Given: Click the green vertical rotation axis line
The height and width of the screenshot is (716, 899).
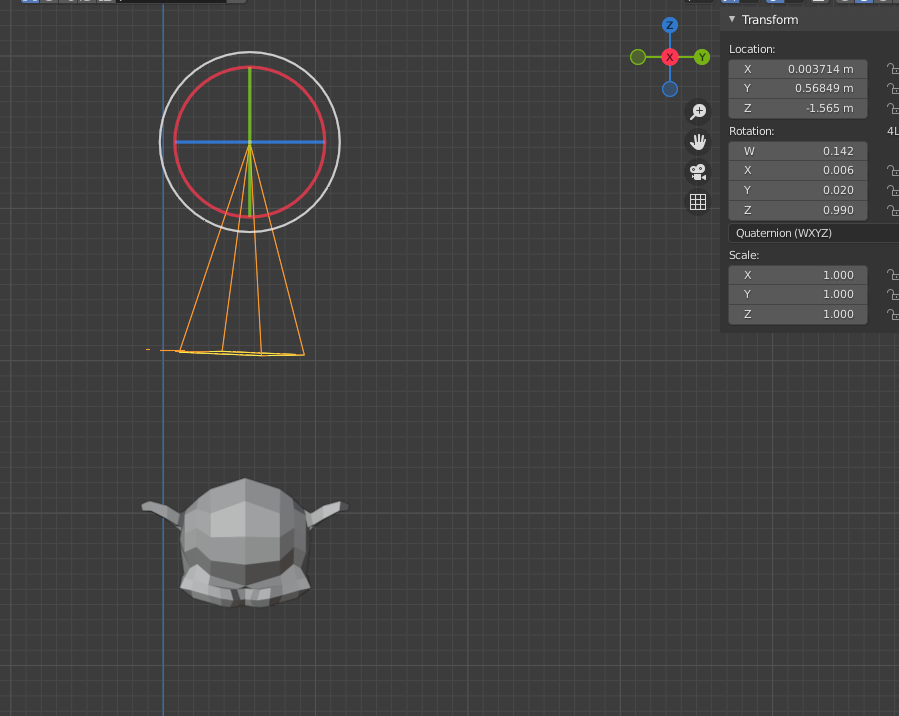Looking at the screenshot, I should 249,103.
